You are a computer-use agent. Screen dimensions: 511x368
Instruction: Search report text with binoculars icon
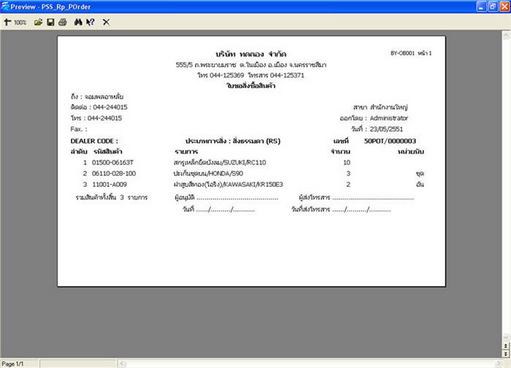click(78, 22)
